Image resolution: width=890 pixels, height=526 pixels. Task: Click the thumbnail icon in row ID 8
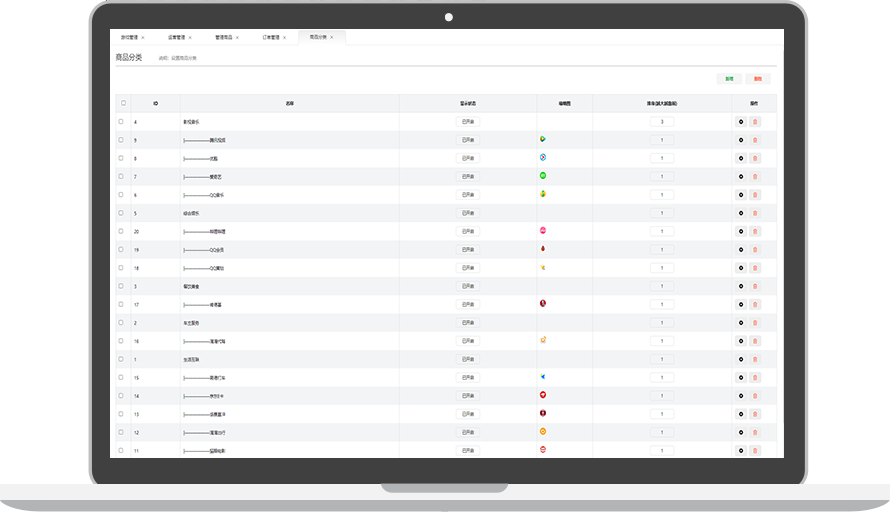click(542, 158)
